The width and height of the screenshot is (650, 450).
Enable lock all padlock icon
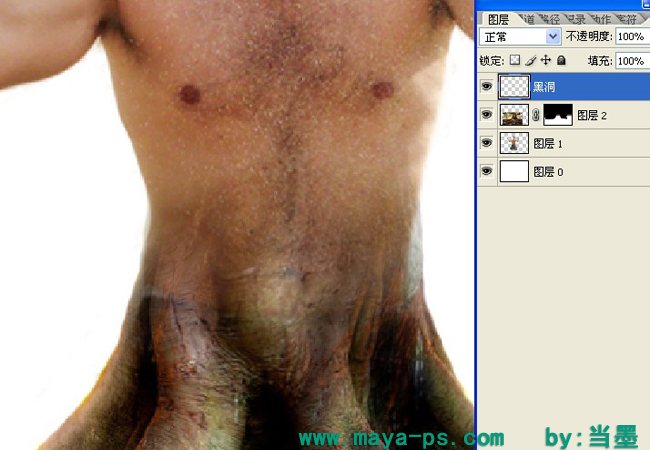pyautogui.click(x=561, y=60)
